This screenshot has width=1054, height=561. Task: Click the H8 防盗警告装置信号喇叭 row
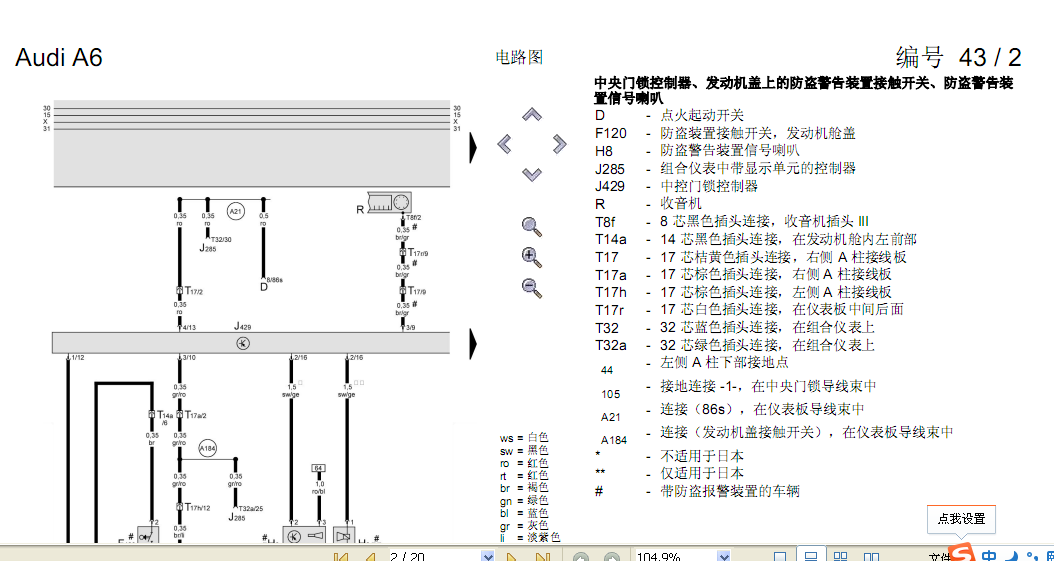click(697, 150)
